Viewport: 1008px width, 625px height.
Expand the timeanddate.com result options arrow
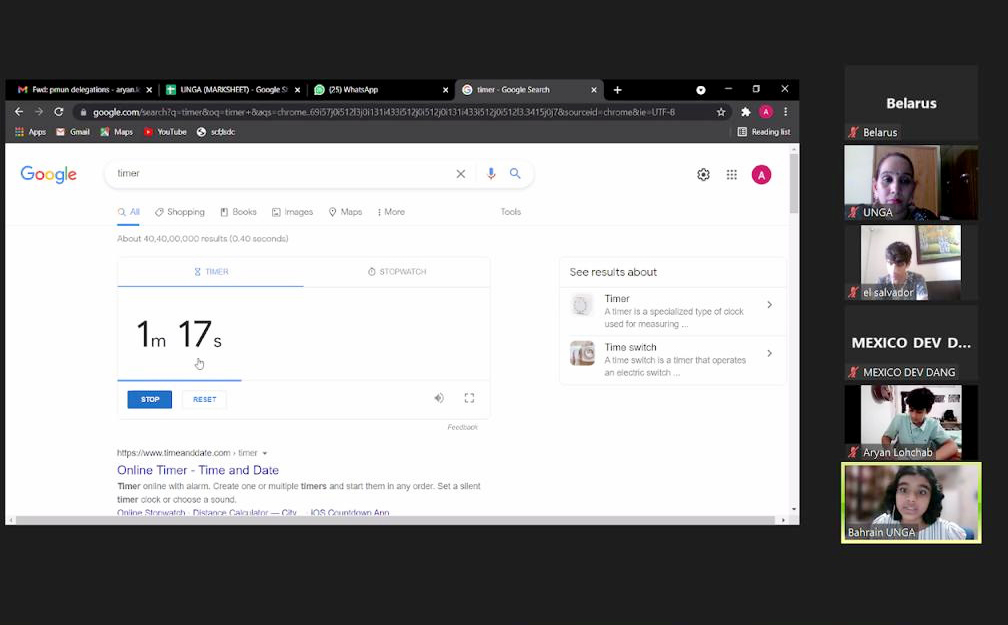(x=265, y=453)
